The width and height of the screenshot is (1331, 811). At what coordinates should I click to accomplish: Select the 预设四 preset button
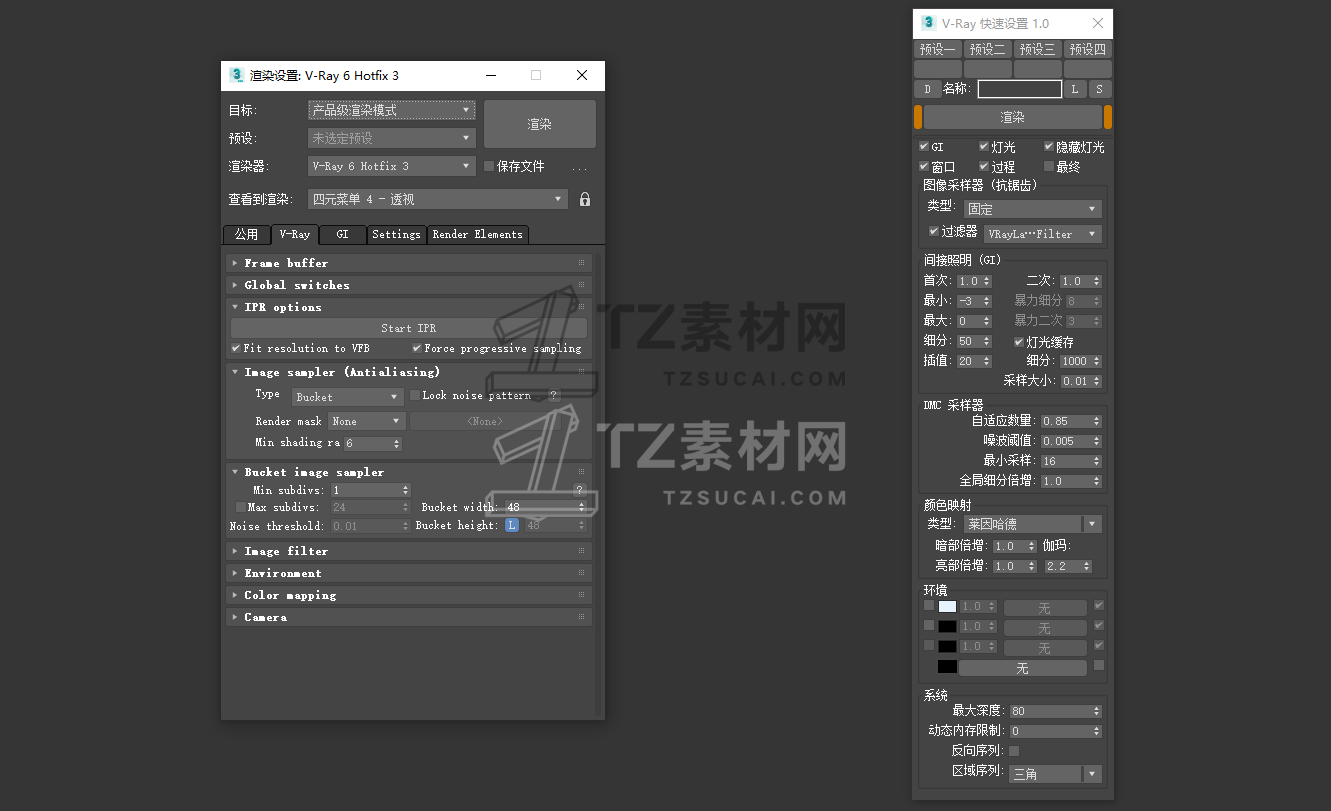coord(1088,49)
